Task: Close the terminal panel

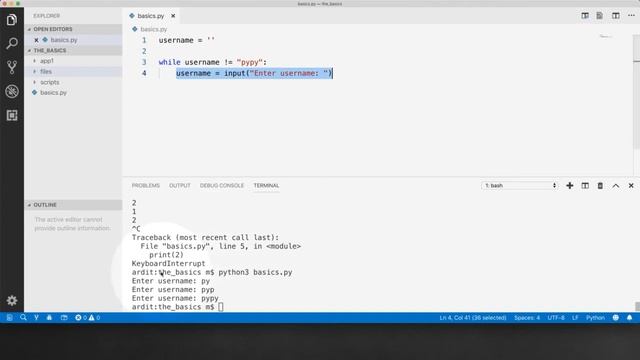Action: [x=631, y=186]
